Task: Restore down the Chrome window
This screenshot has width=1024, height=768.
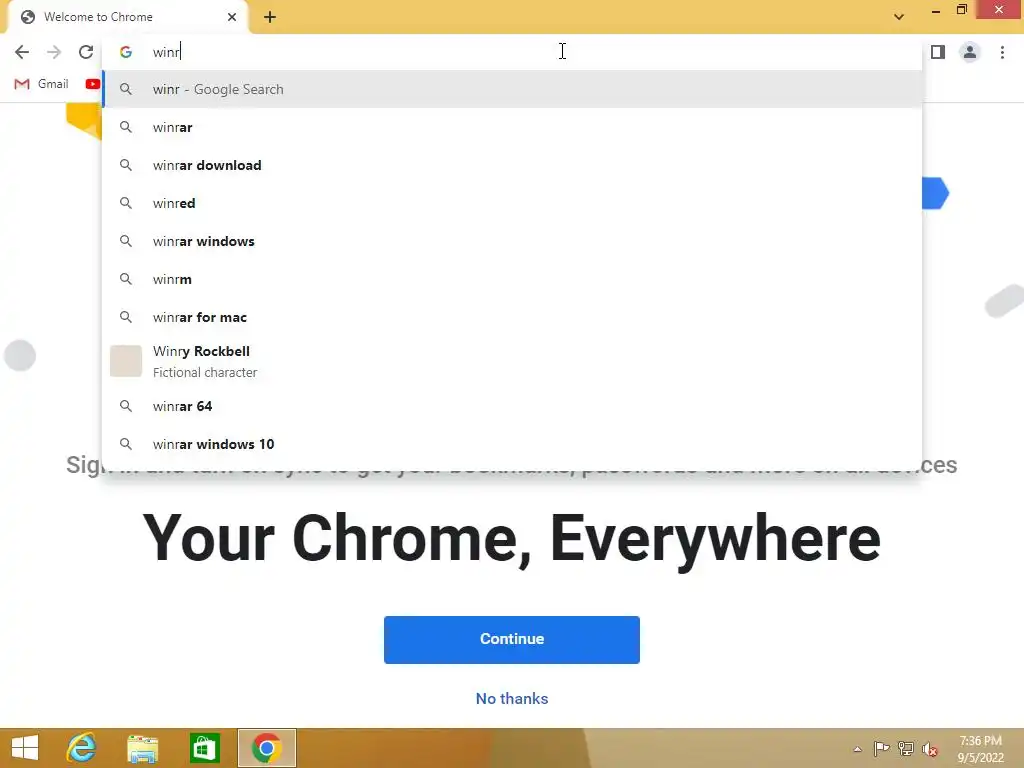Action: (x=962, y=10)
